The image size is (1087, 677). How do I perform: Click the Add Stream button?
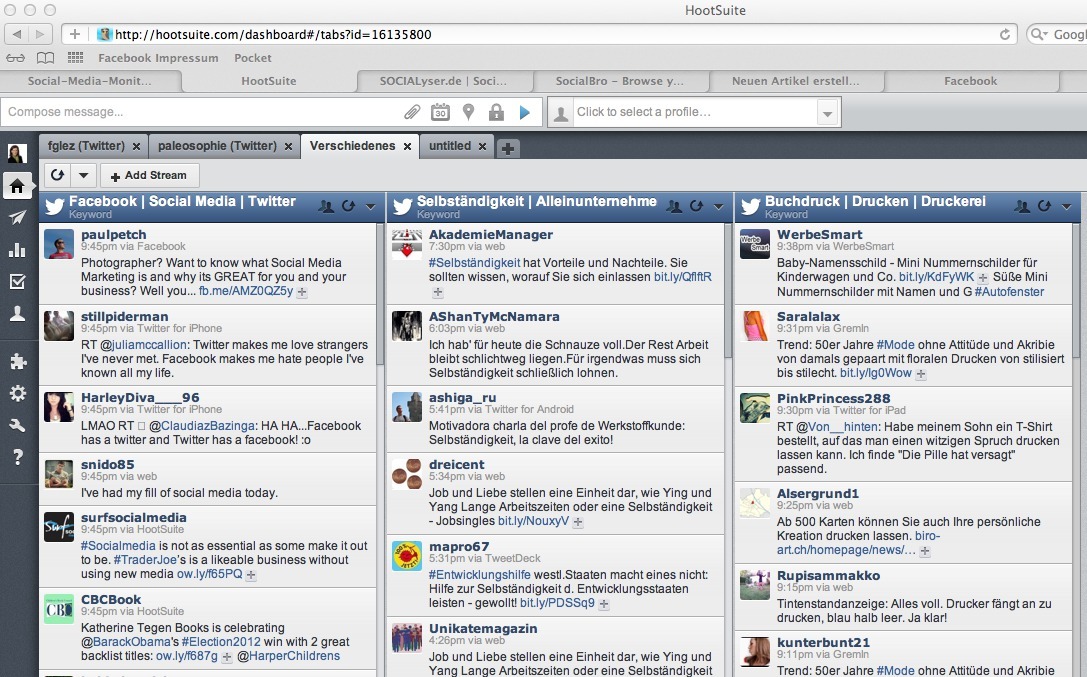click(x=149, y=176)
